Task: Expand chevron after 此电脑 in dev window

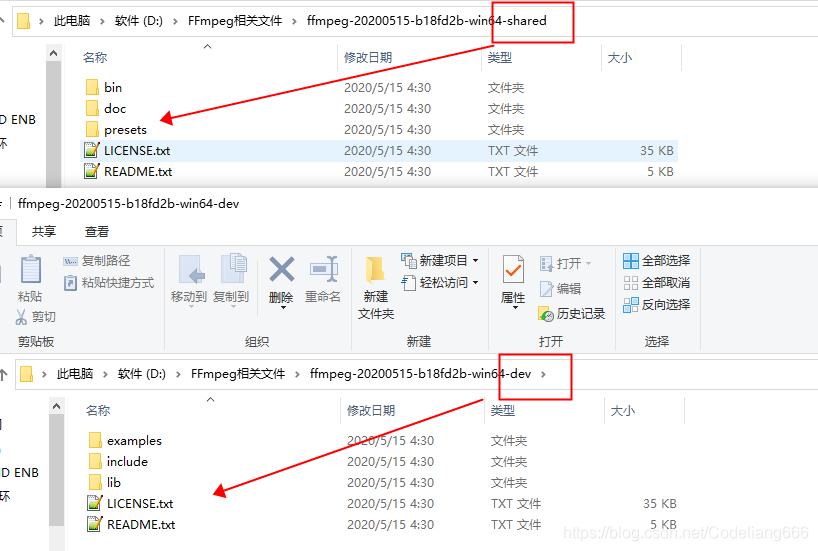Action: (105, 374)
